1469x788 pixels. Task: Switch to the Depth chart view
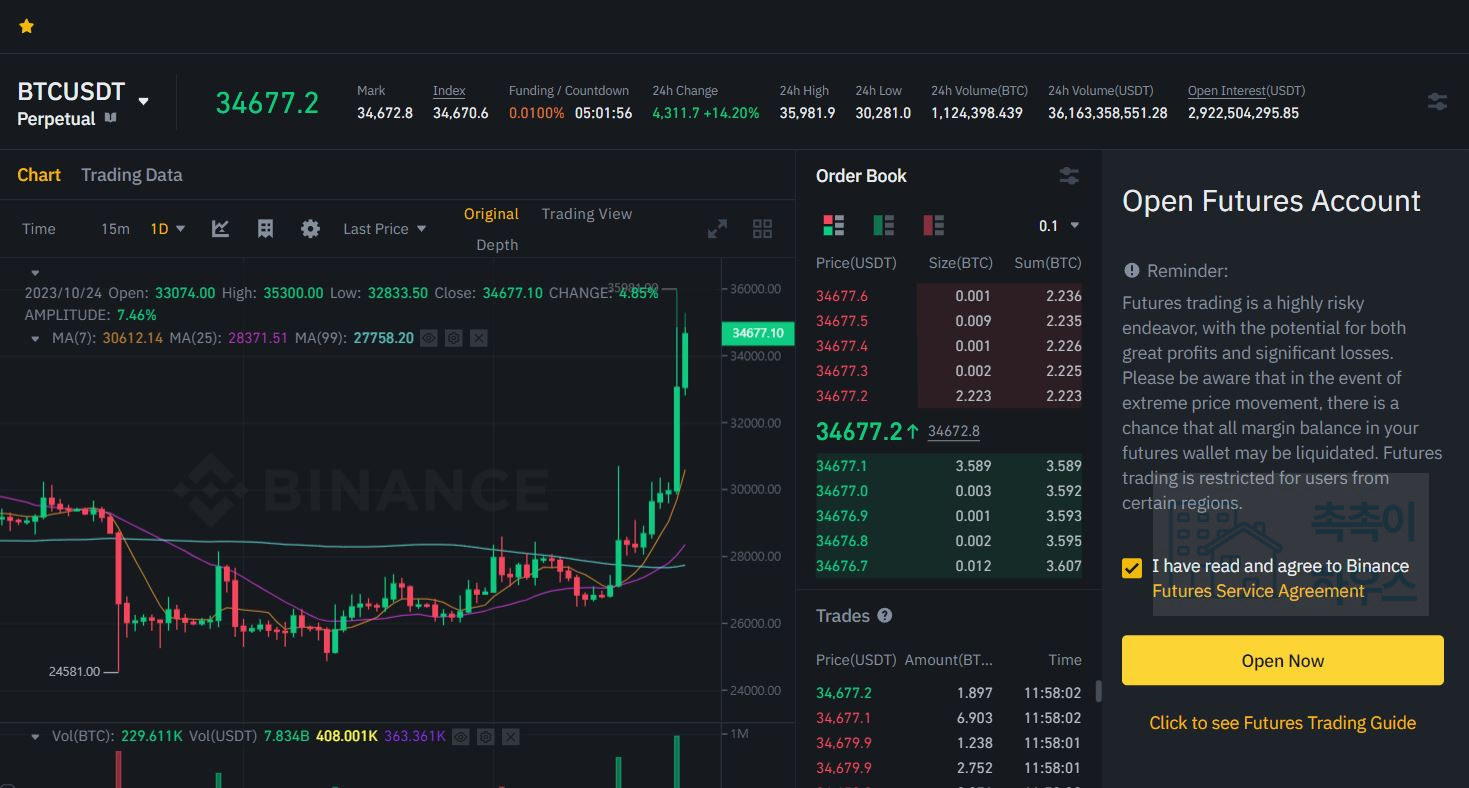pyautogui.click(x=497, y=245)
